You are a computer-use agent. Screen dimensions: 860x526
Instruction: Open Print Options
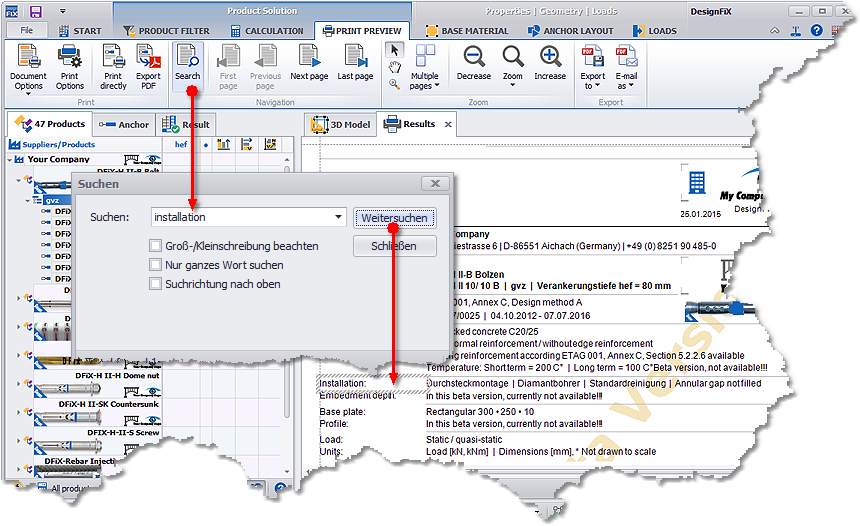click(69, 66)
